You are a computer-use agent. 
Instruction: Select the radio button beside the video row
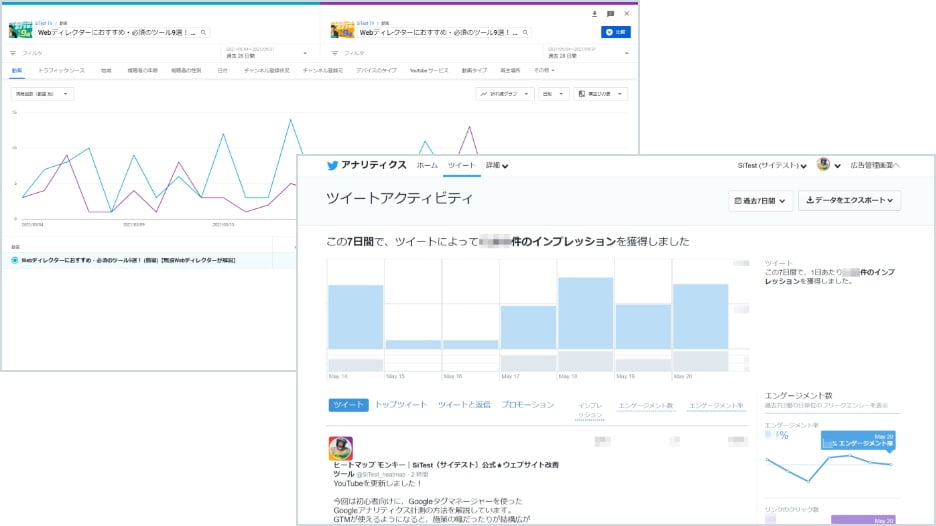click(x=14, y=260)
